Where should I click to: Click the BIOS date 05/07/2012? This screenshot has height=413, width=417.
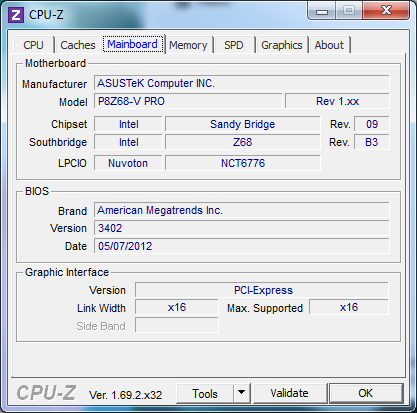(x=242, y=246)
